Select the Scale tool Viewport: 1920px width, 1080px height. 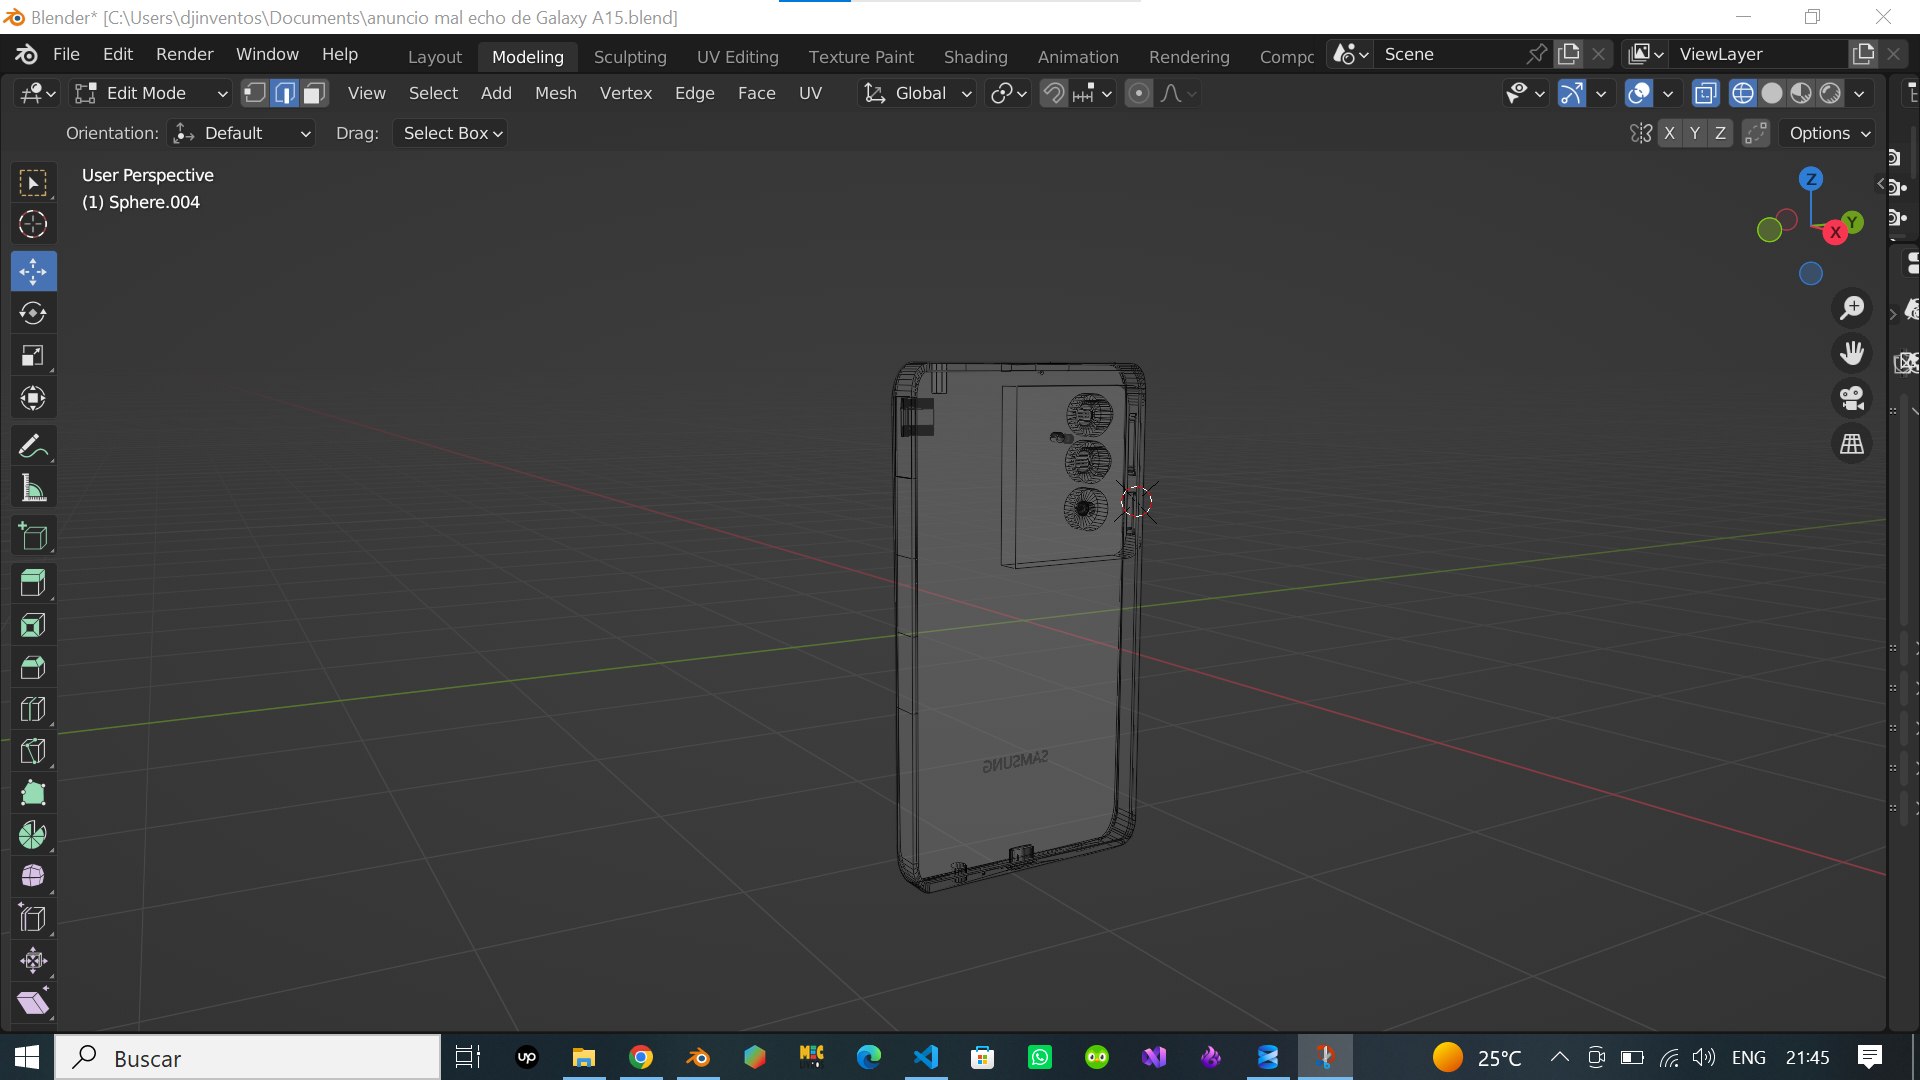[x=33, y=355]
